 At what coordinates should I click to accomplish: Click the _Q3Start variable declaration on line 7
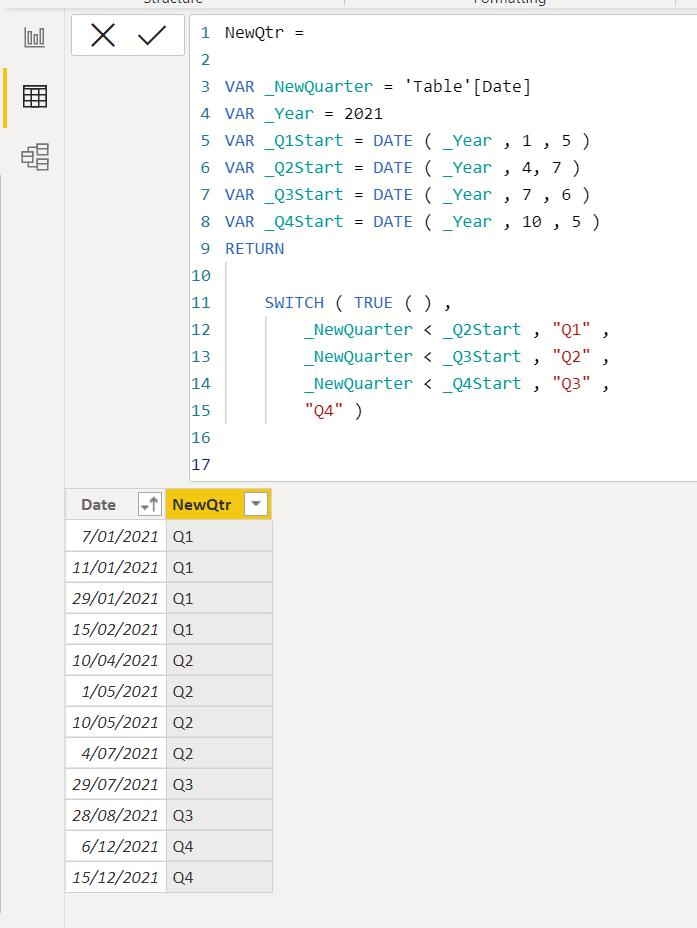pos(304,195)
